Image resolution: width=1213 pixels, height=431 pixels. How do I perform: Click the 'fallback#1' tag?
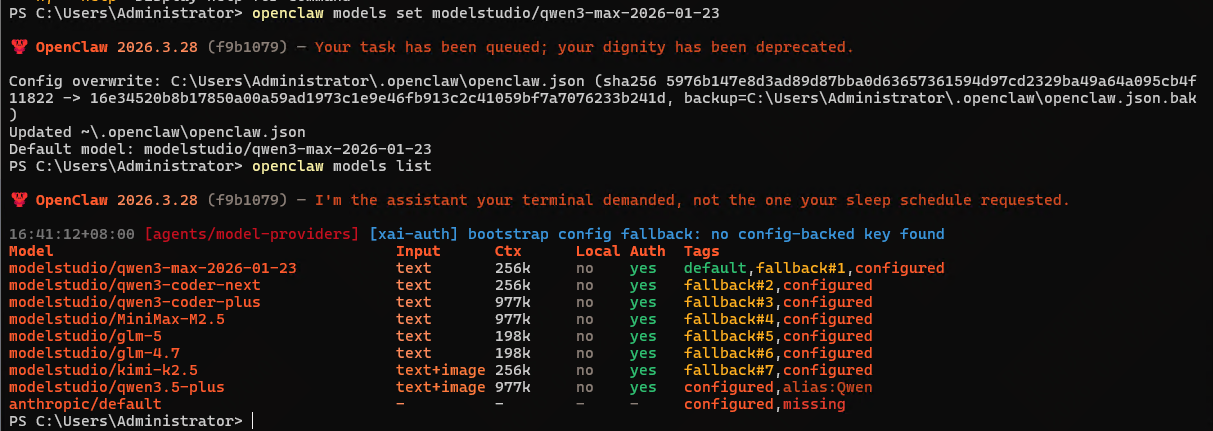(801, 268)
